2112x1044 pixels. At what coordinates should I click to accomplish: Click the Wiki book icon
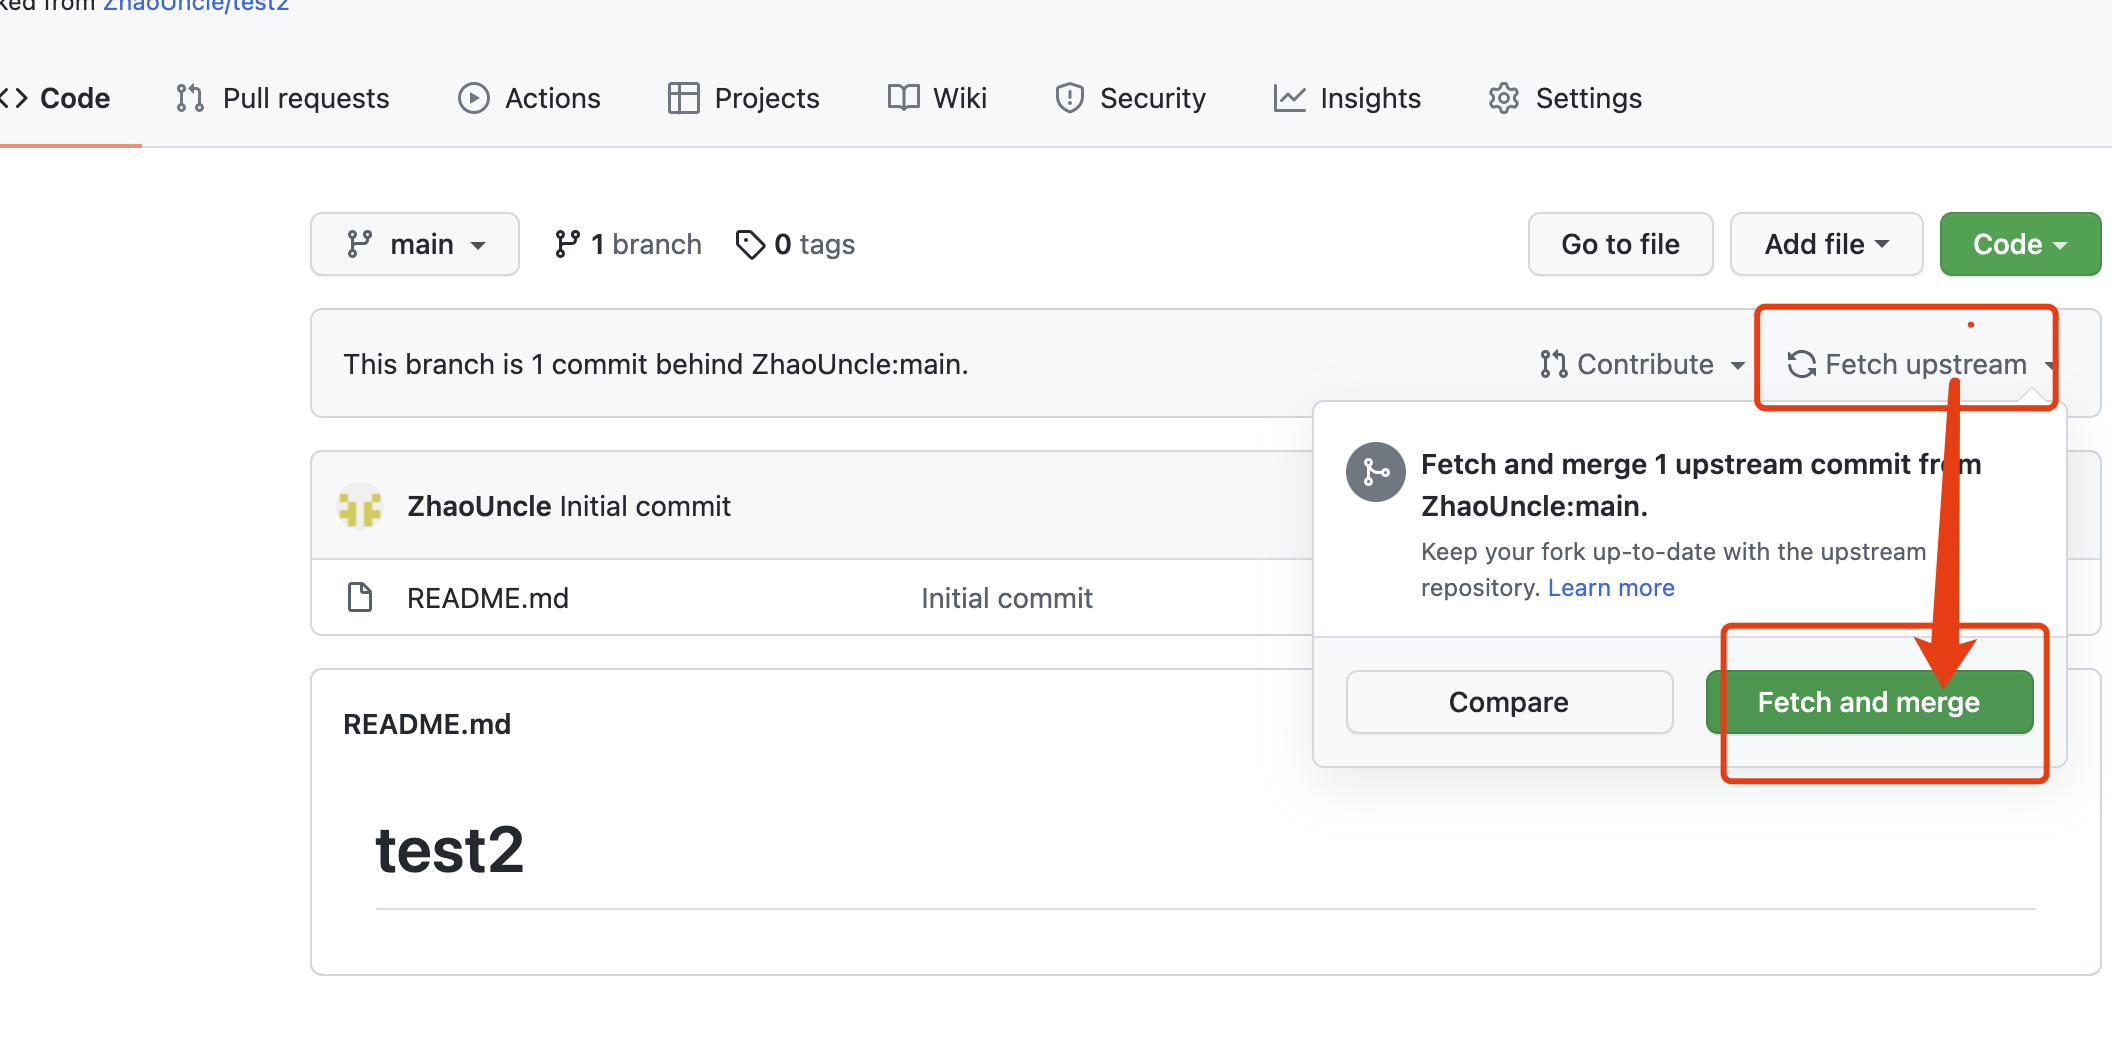pos(903,98)
